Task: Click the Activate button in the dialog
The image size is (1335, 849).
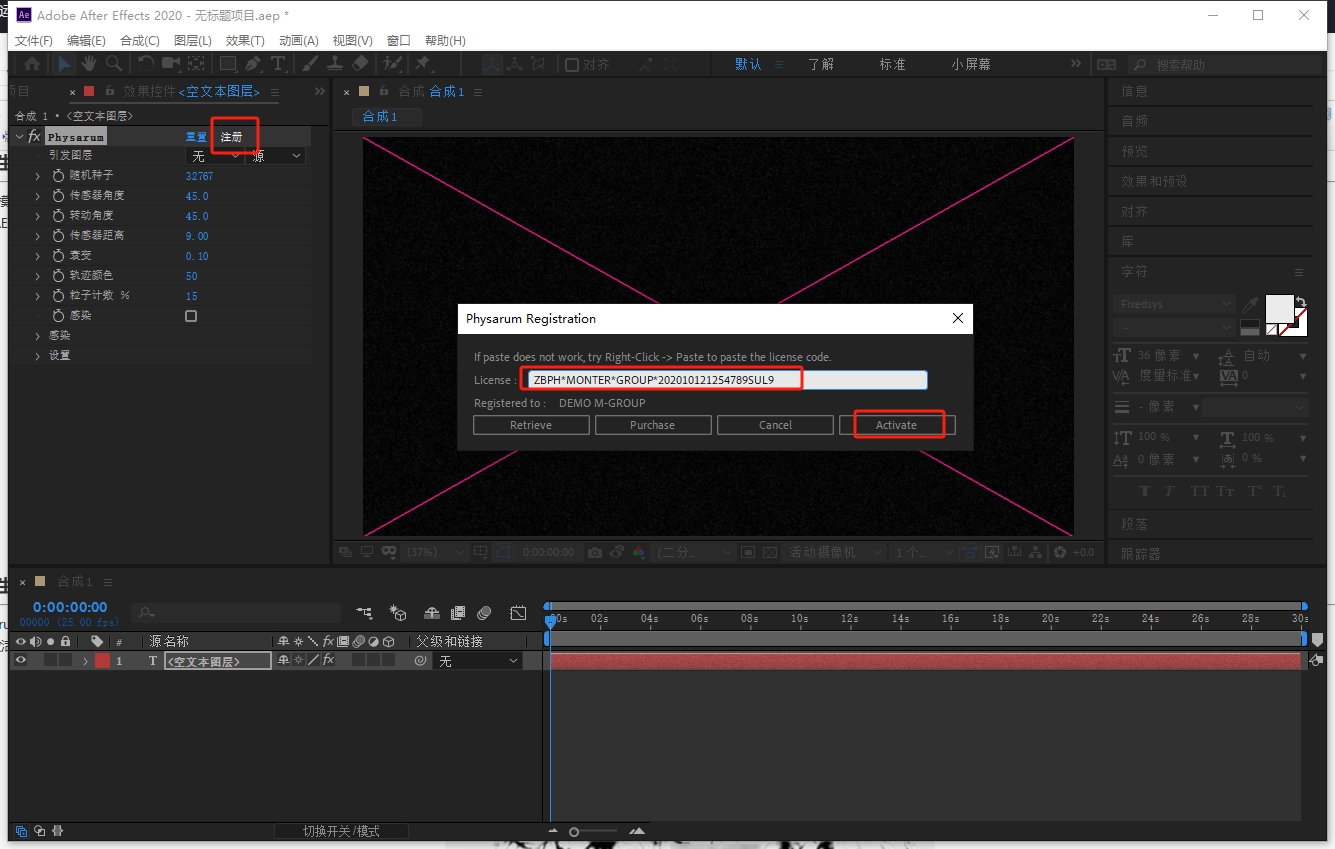Action: click(896, 425)
